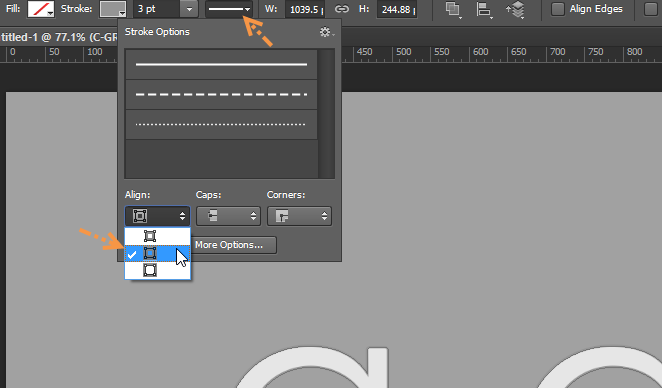Viewport: 662px width, 388px height.
Task: Enable the Align Edges checkbox
Action: point(558,9)
